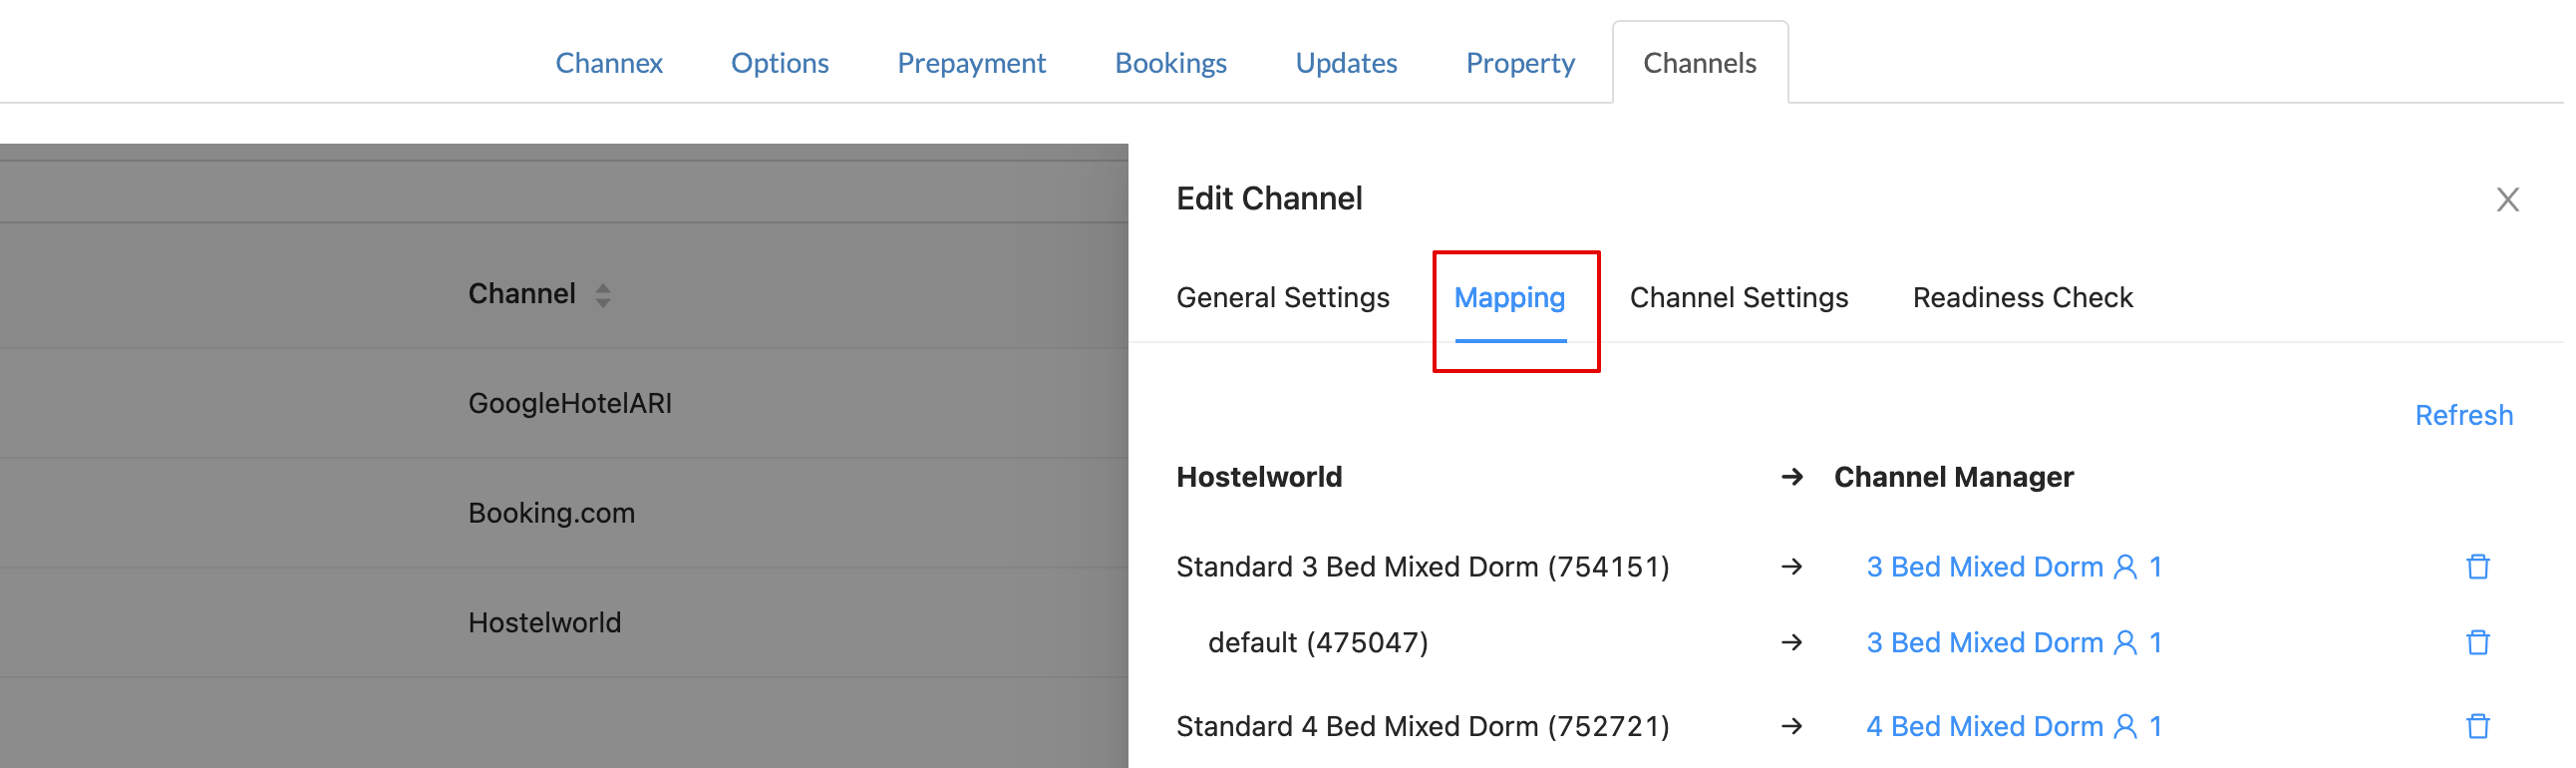2576x768 pixels.
Task: Switch to the Bookings tab
Action: pos(1171,63)
